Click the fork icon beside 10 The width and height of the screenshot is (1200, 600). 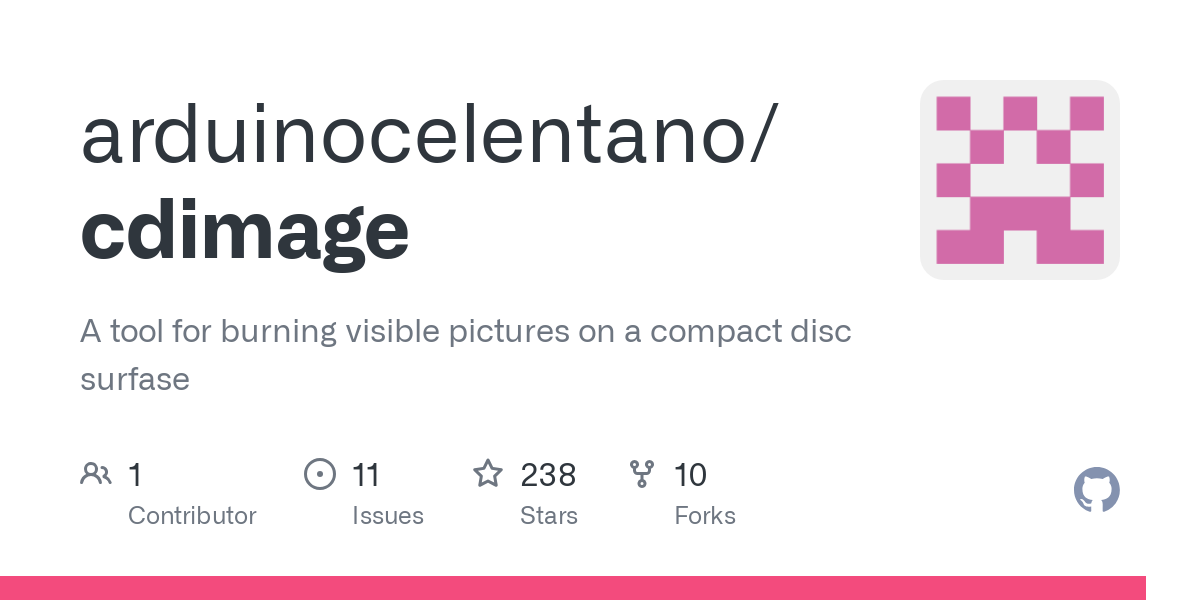(x=642, y=473)
